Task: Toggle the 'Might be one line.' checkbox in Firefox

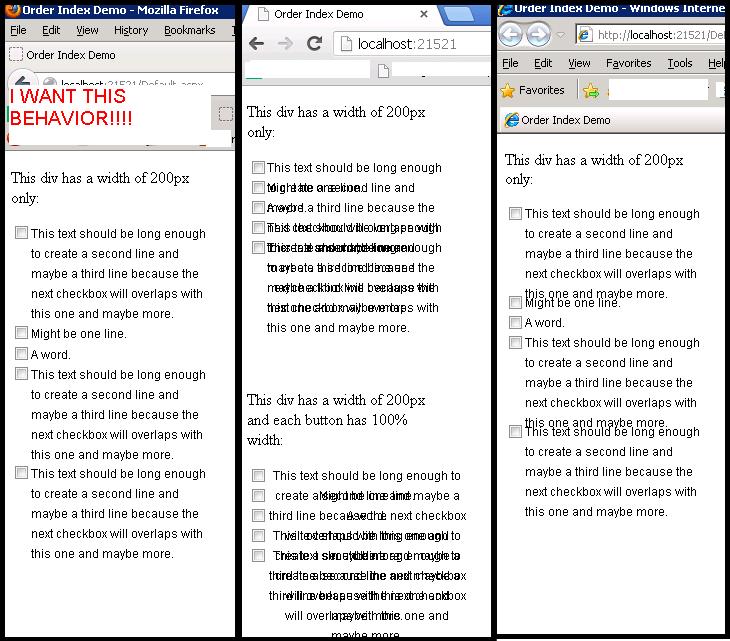Action: pyautogui.click(x=21, y=332)
